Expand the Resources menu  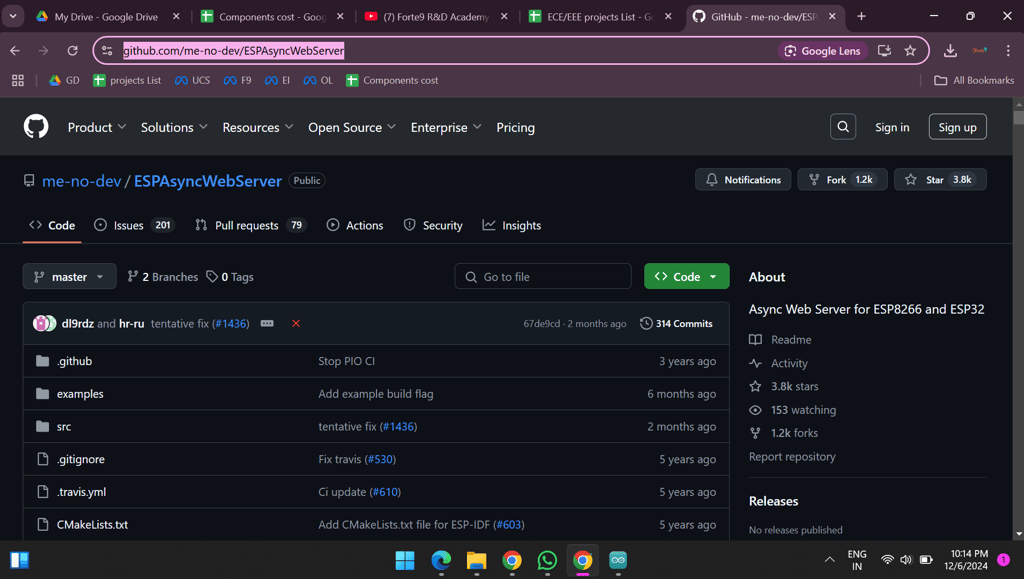click(257, 127)
